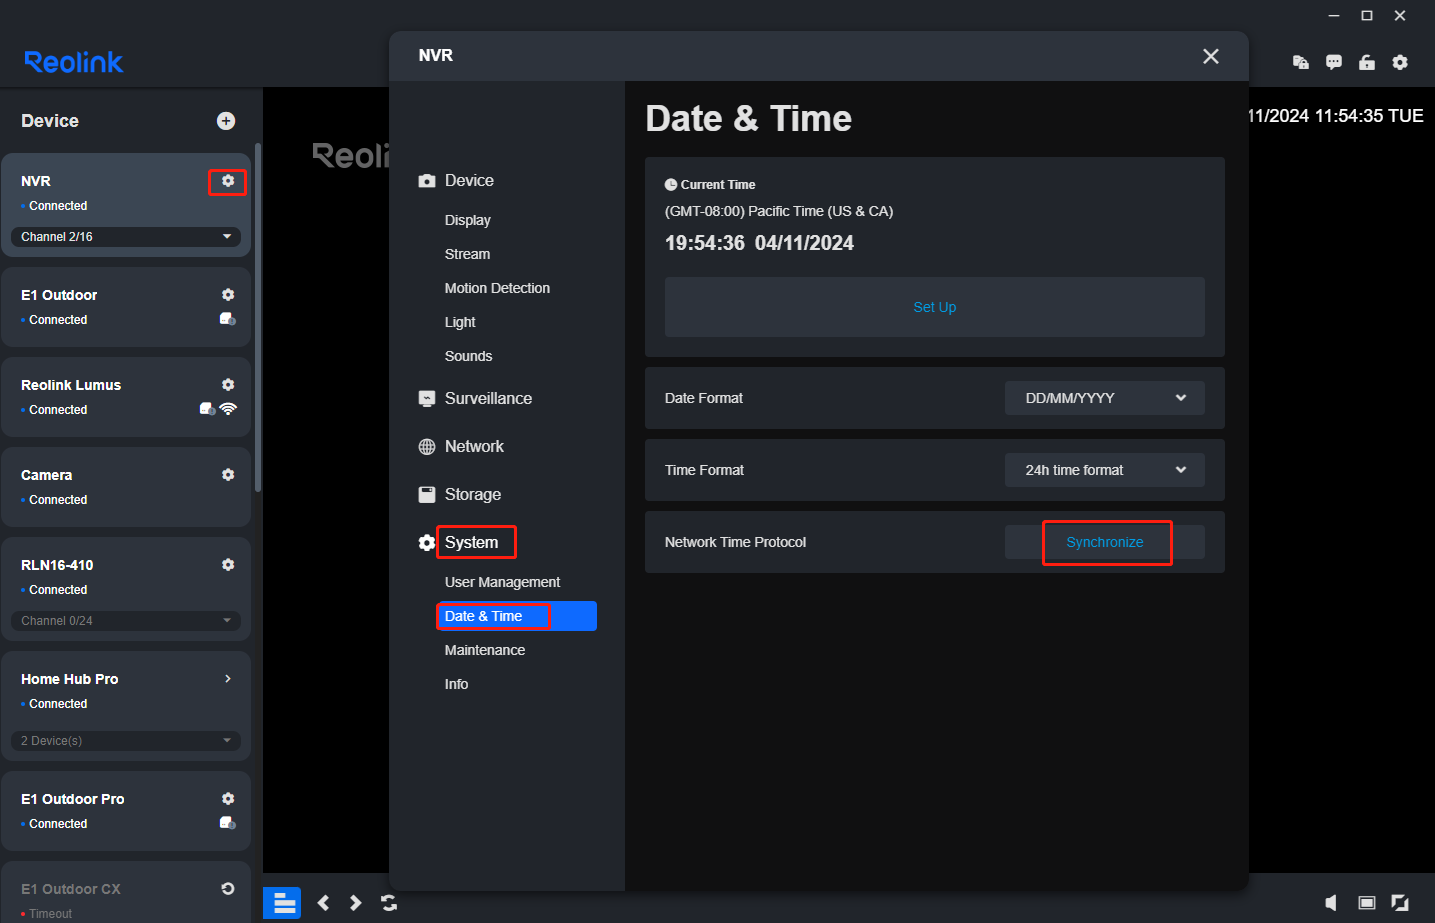
Task: Open the Time Format dropdown
Action: (x=1104, y=470)
